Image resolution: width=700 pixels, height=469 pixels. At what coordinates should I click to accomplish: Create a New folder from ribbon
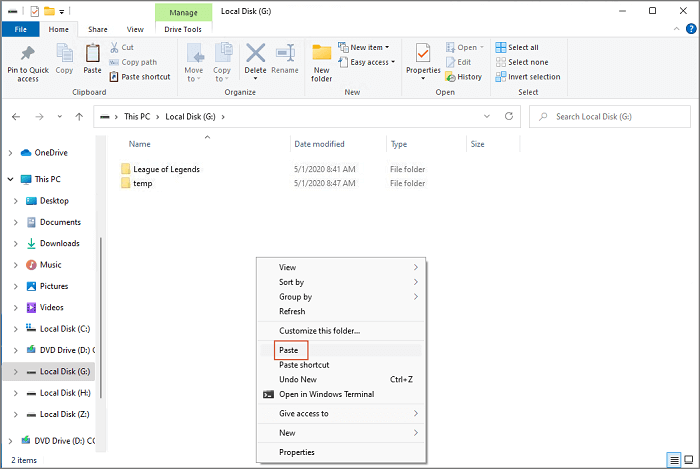coord(321,58)
